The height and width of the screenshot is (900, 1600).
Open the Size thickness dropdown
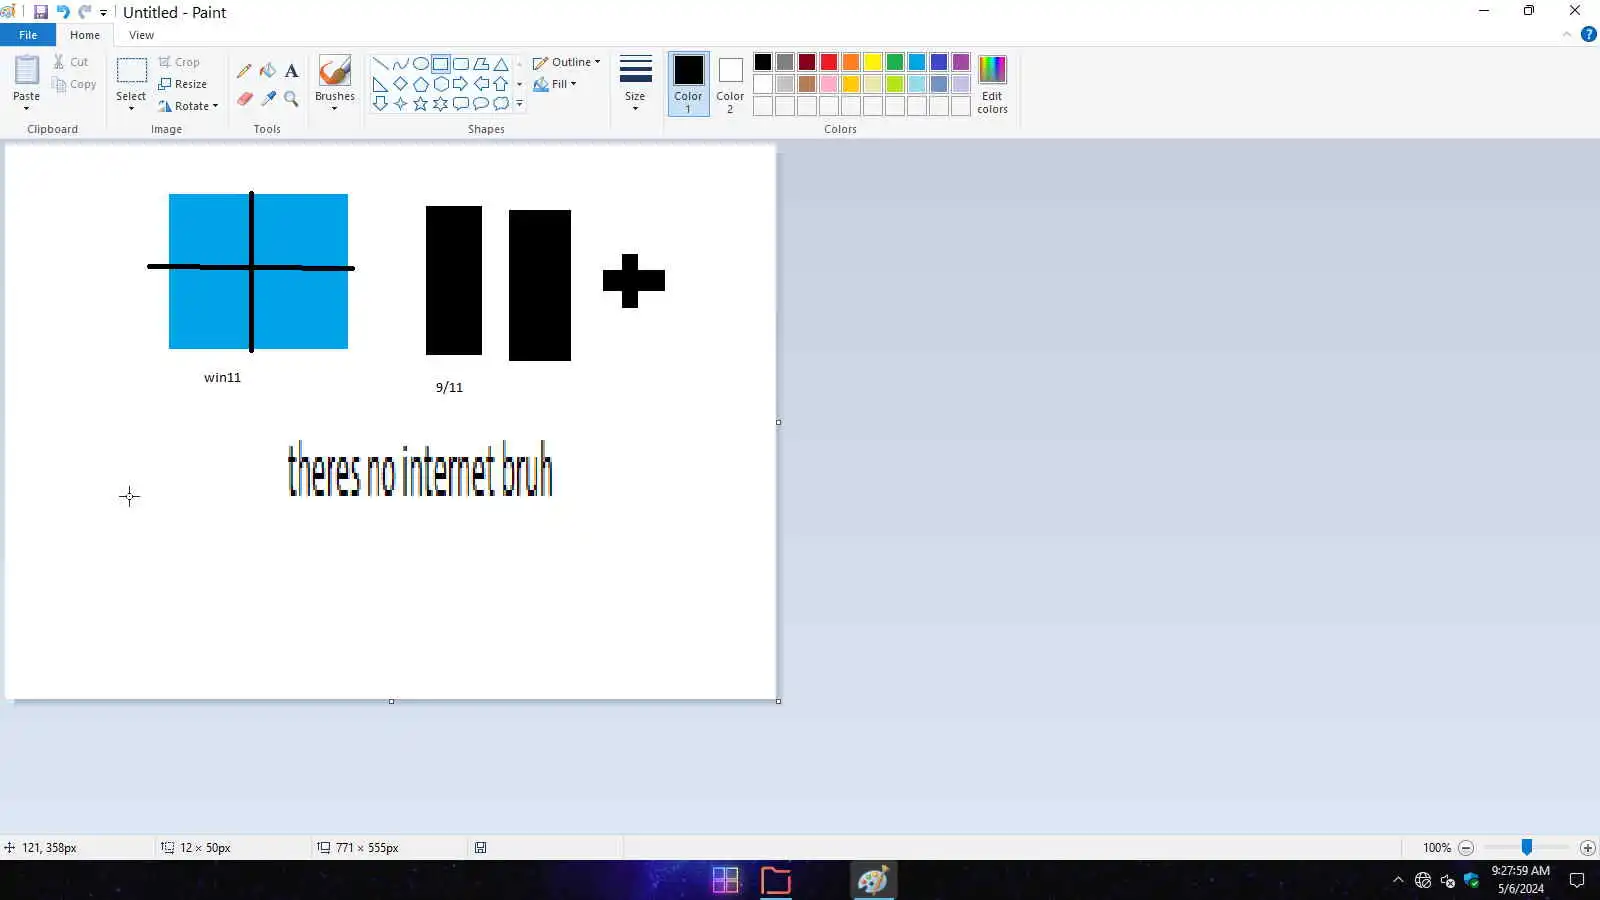pos(635,84)
